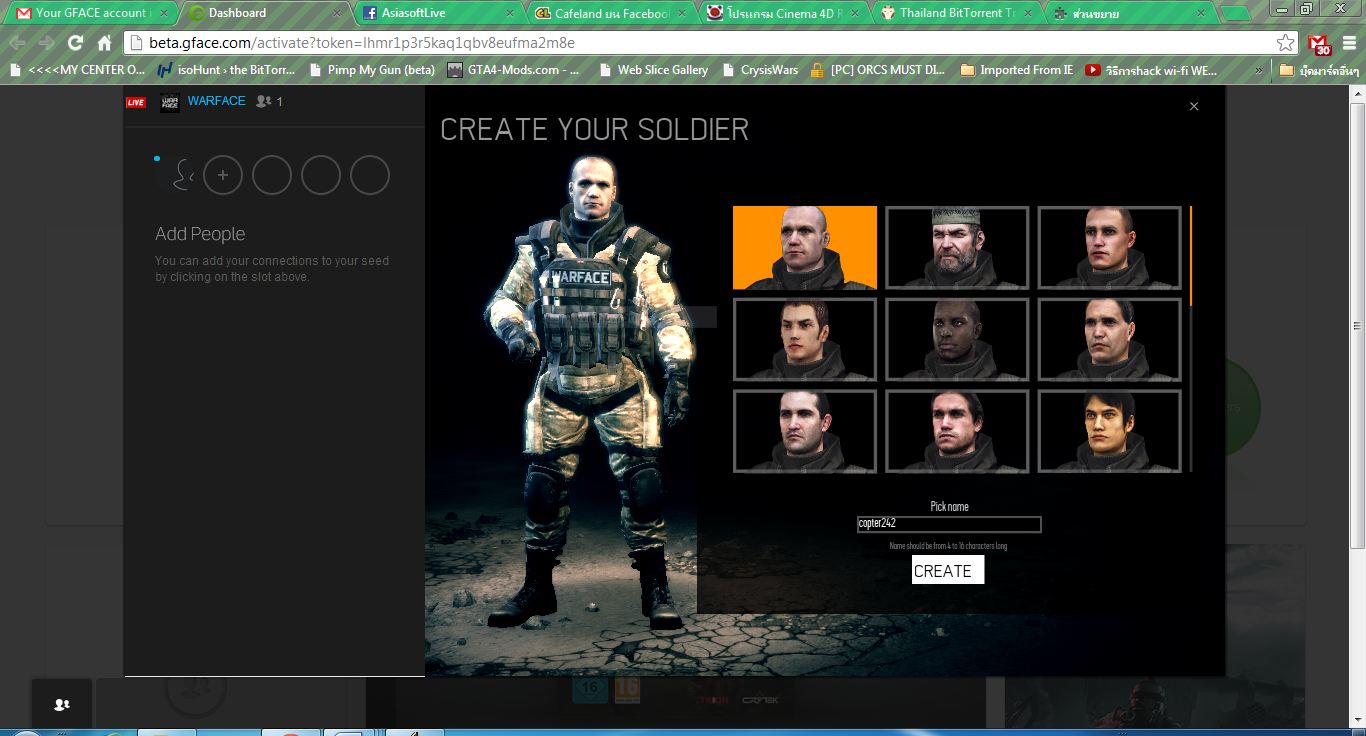Open the friends panel icon at bottom left

62,704
